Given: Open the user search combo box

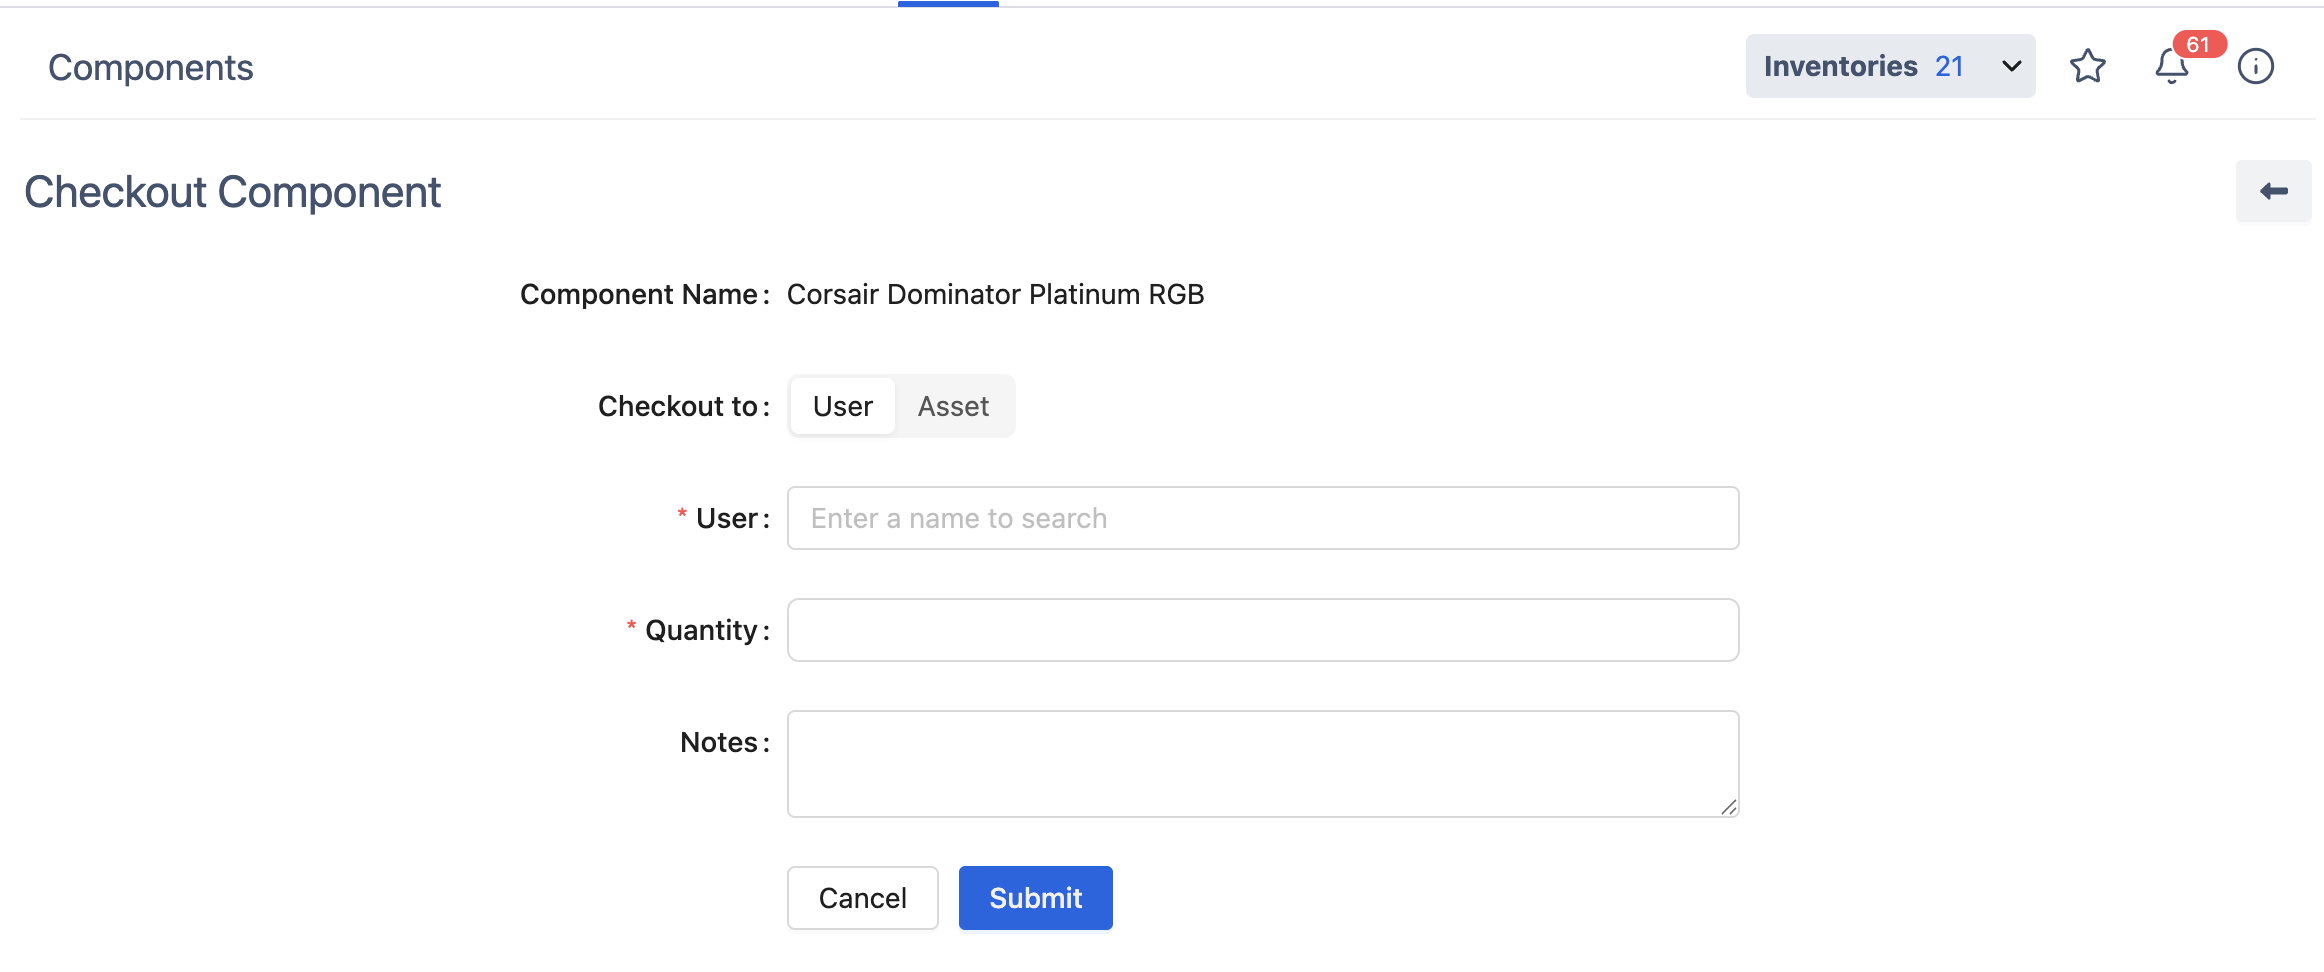Looking at the screenshot, I should pyautogui.click(x=1262, y=518).
